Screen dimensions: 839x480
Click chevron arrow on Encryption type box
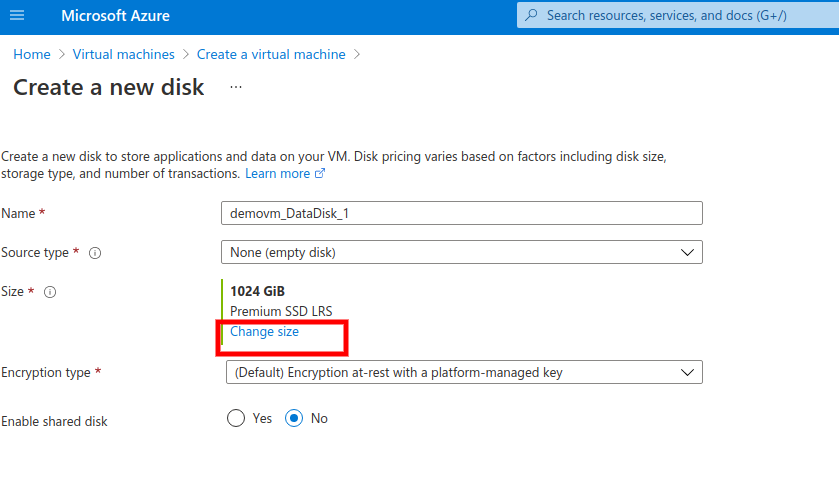pyautogui.click(x=687, y=372)
